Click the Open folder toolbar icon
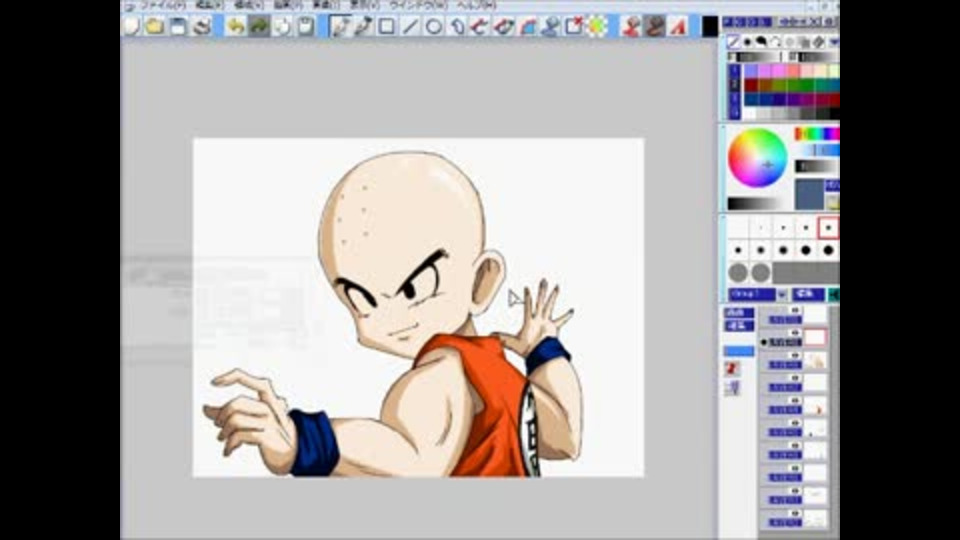 pyautogui.click(x=154, y=26)
